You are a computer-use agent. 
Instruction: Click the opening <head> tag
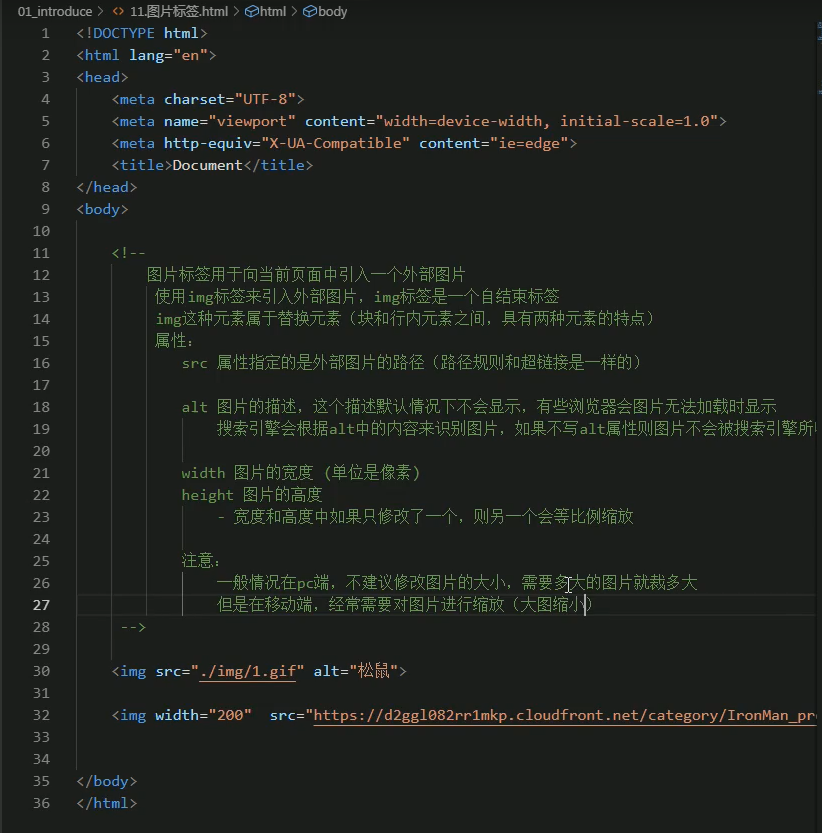(x=102, y=77)
